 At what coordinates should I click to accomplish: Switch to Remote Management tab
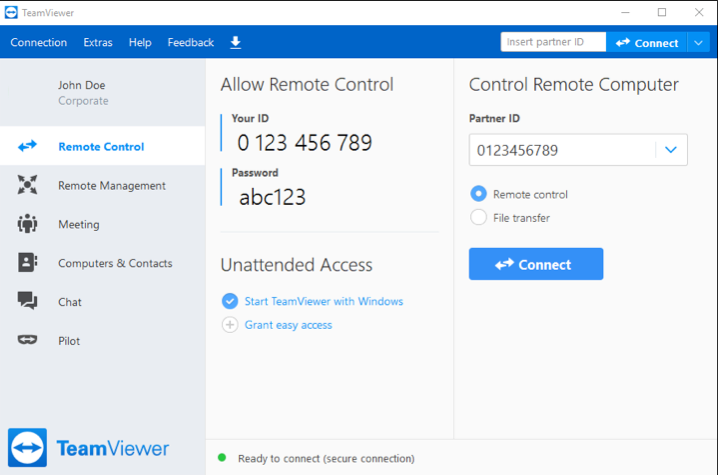click(103, 185)
